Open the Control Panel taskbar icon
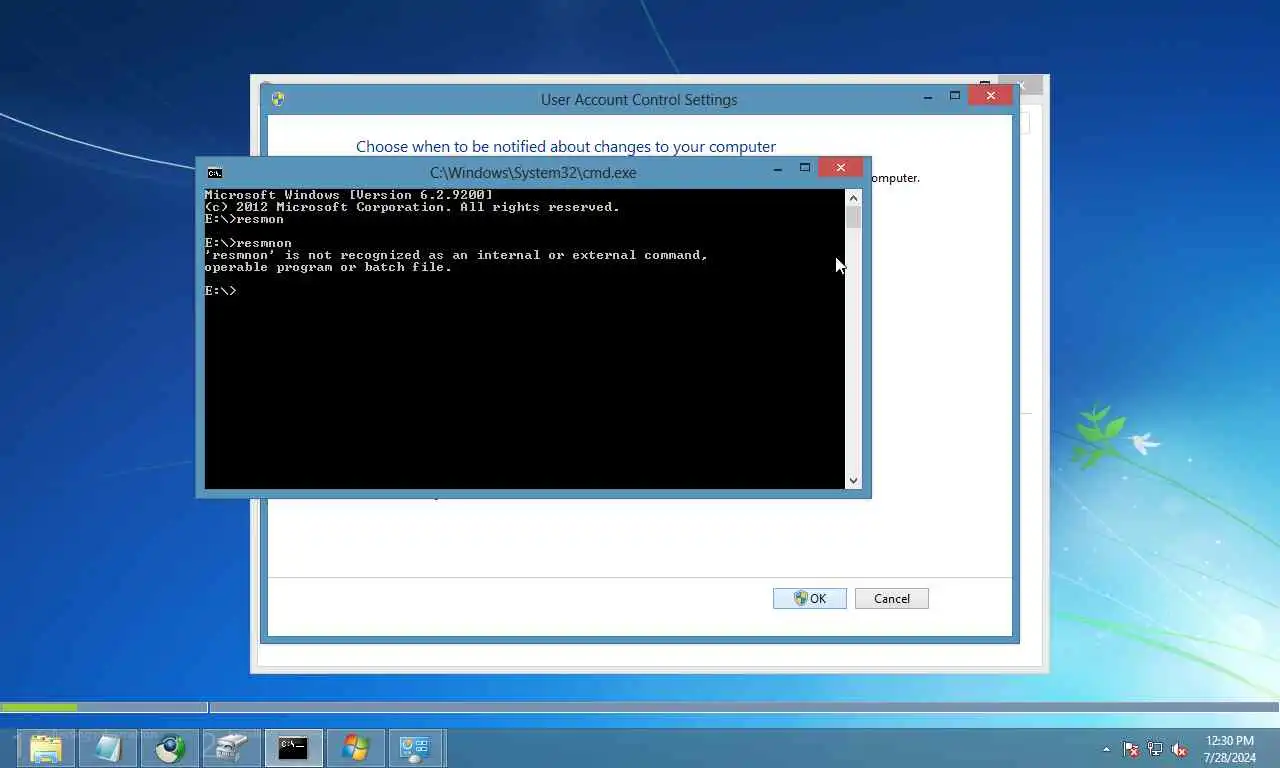The image size is (1280, 768). coord(416,747)
